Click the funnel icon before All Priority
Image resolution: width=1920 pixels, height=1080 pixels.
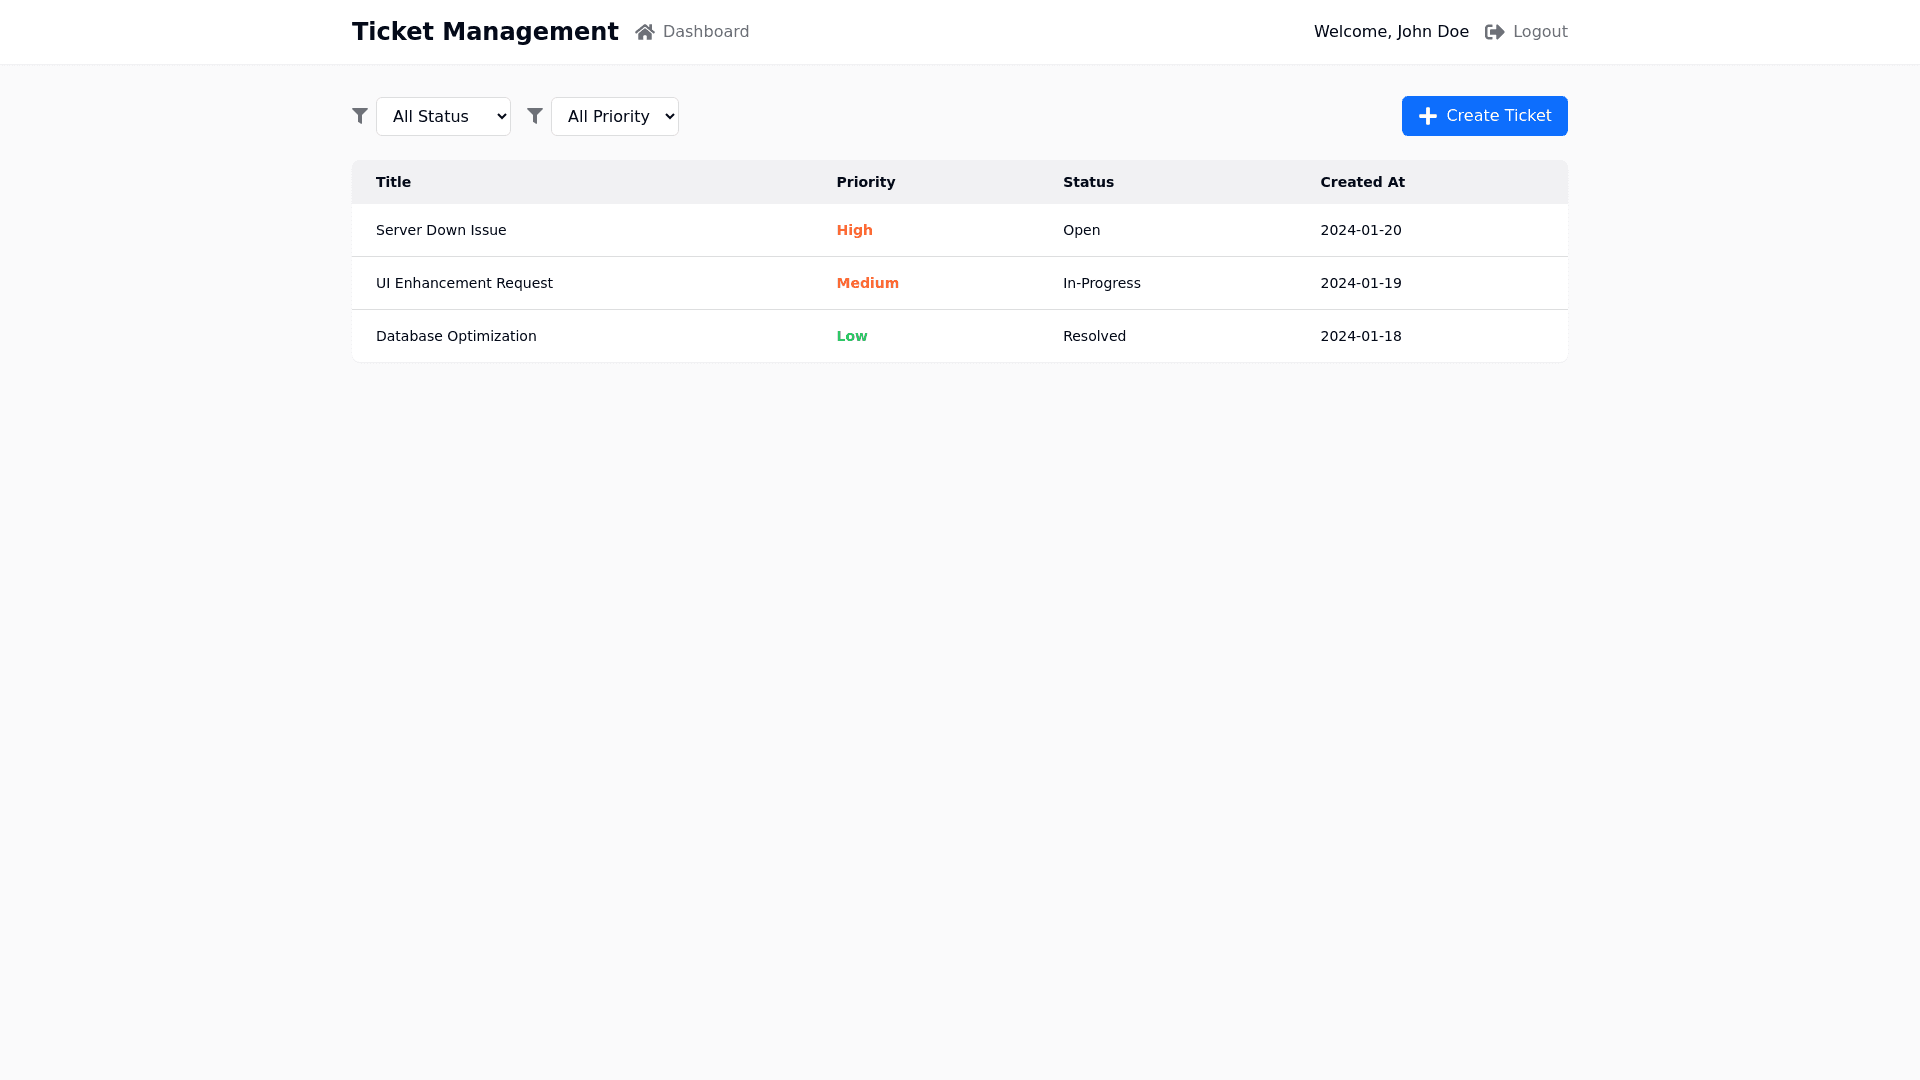pos(535,116)
